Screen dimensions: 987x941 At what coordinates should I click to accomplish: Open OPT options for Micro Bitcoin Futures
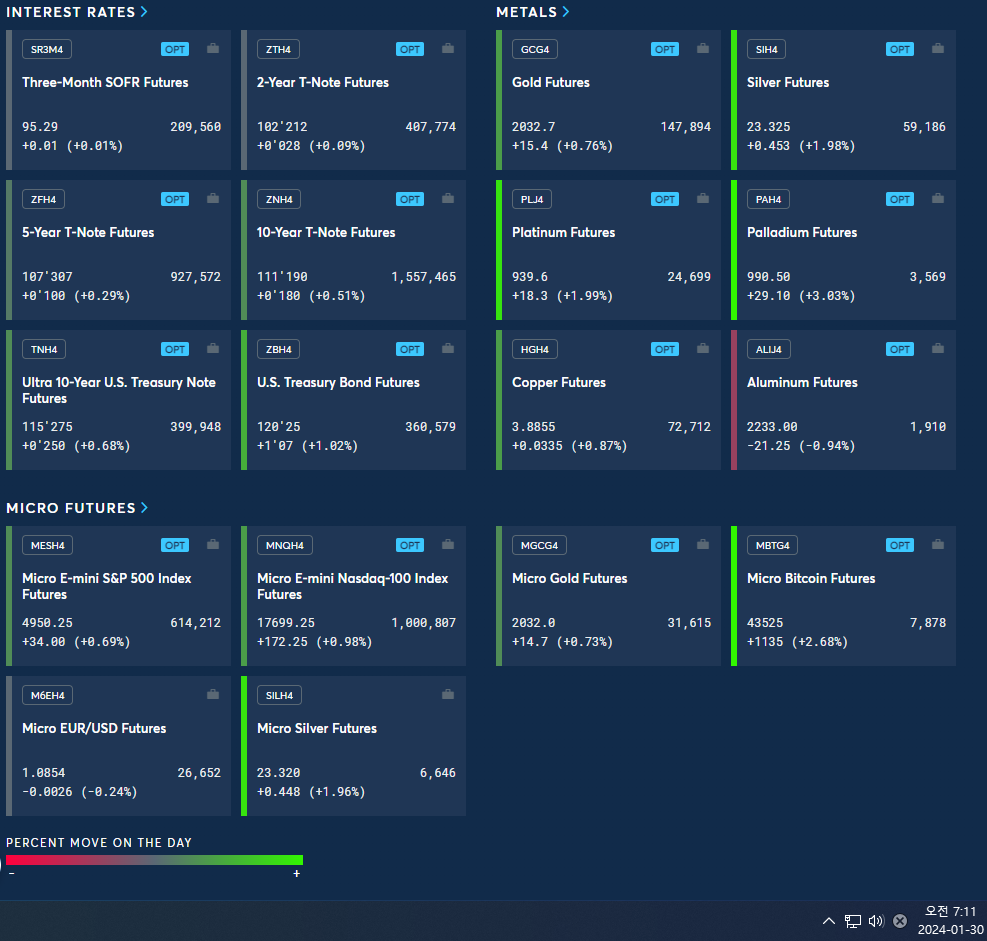pyautogui.click(x=900, y=545)
